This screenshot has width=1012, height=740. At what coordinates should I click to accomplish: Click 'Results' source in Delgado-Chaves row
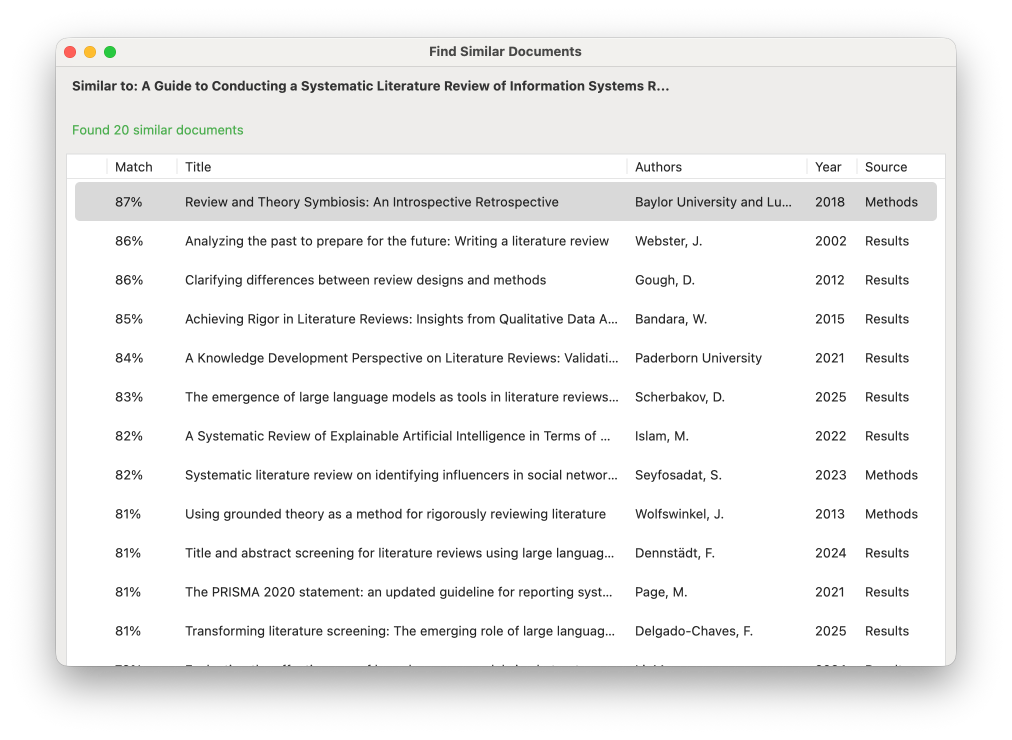[887, 631]
